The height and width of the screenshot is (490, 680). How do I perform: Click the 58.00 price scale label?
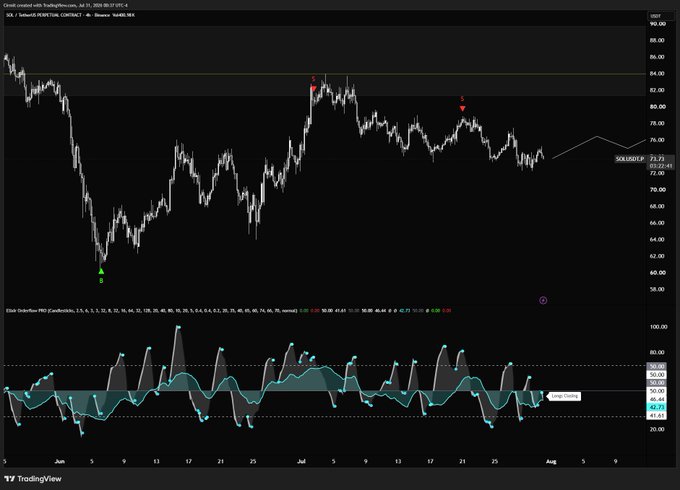tap(657, 289)
